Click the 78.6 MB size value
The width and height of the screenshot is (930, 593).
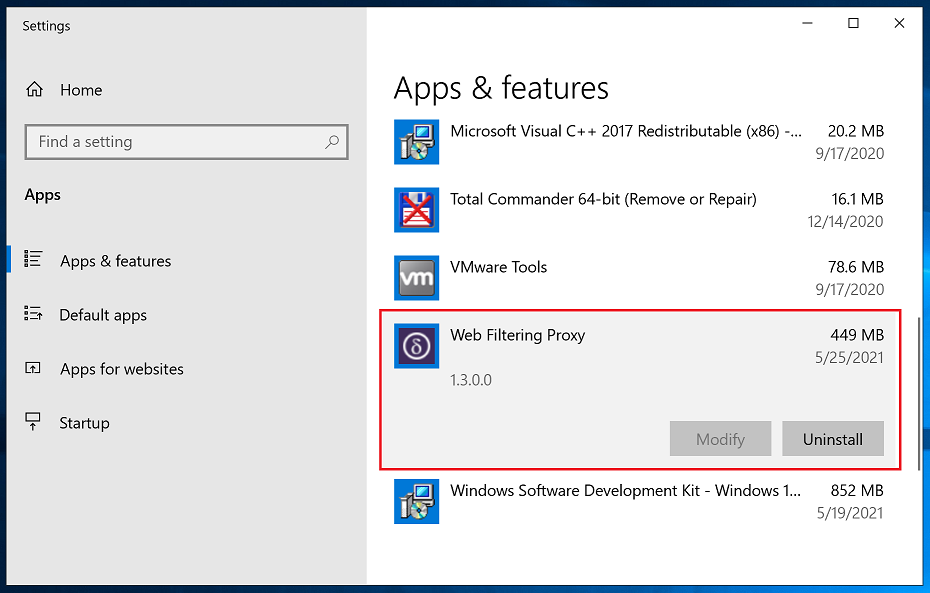(x=856, y=267)
